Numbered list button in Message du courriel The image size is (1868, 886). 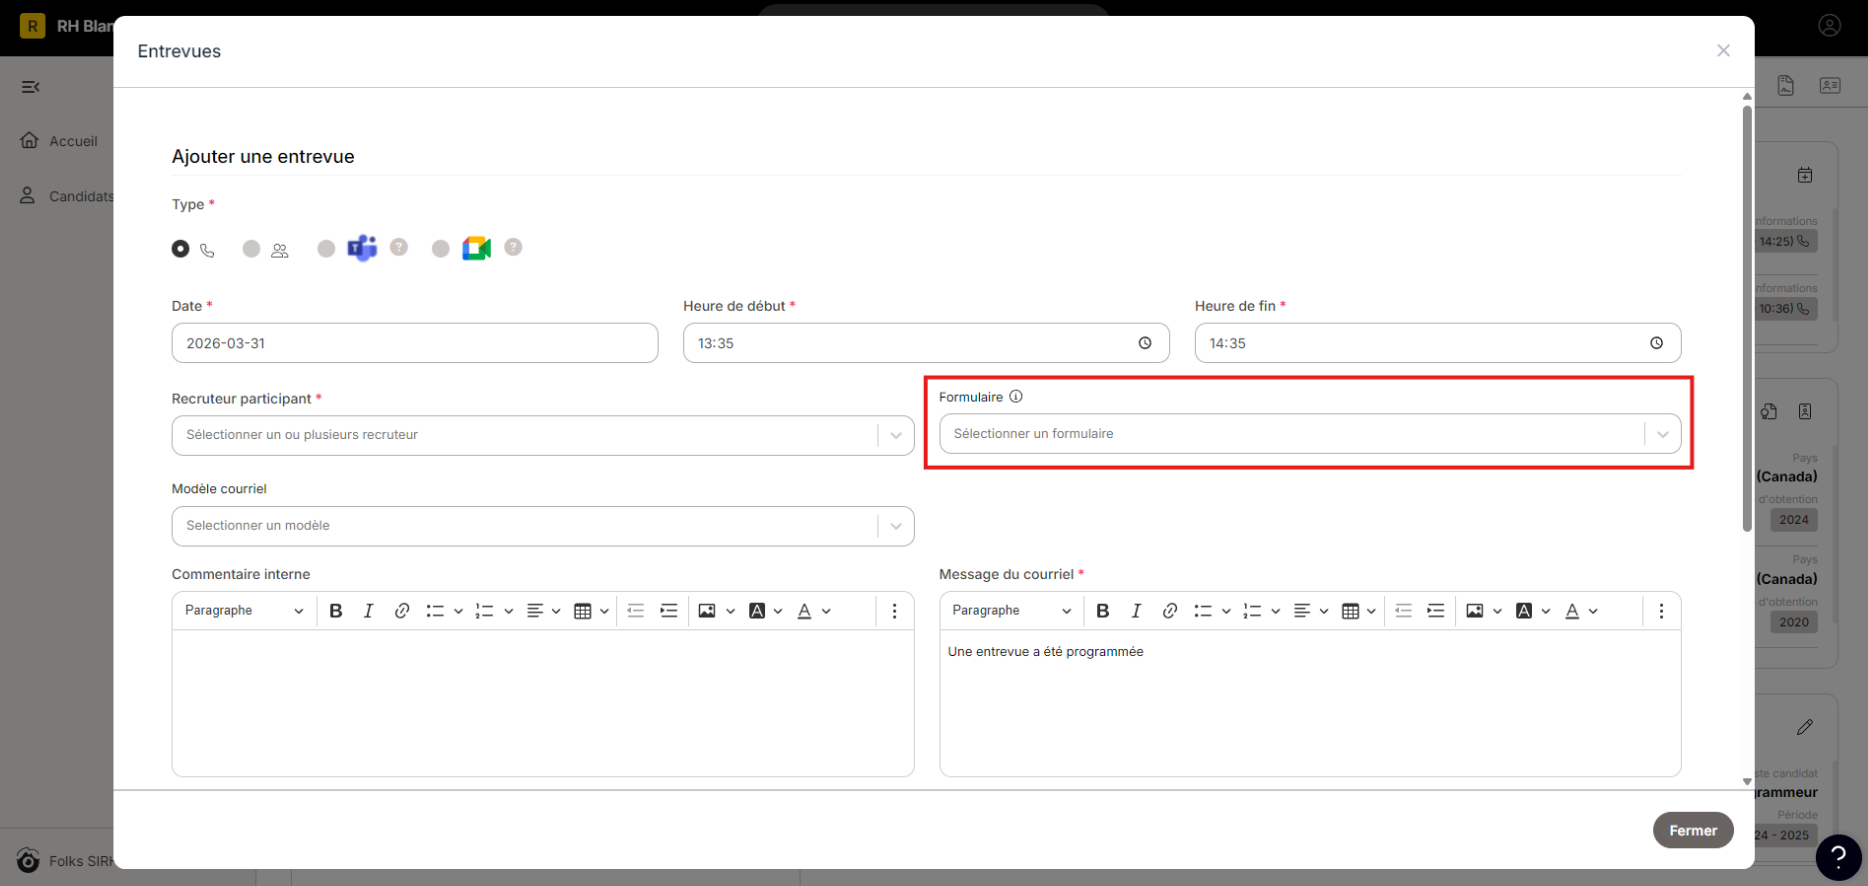pos(1252,611)
